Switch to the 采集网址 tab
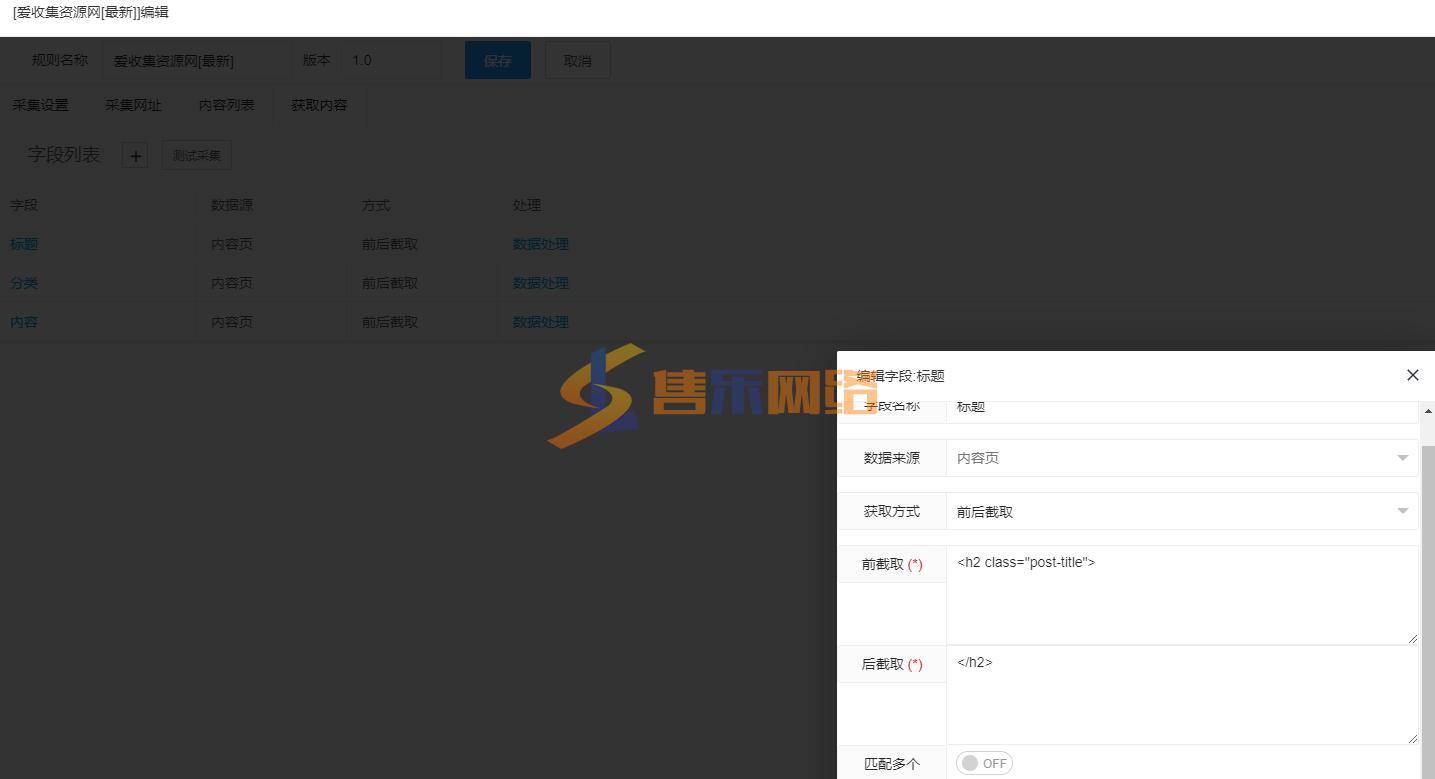Viewport: 1435px width, 779px height. pyautogui.click(x=134, y=105)
